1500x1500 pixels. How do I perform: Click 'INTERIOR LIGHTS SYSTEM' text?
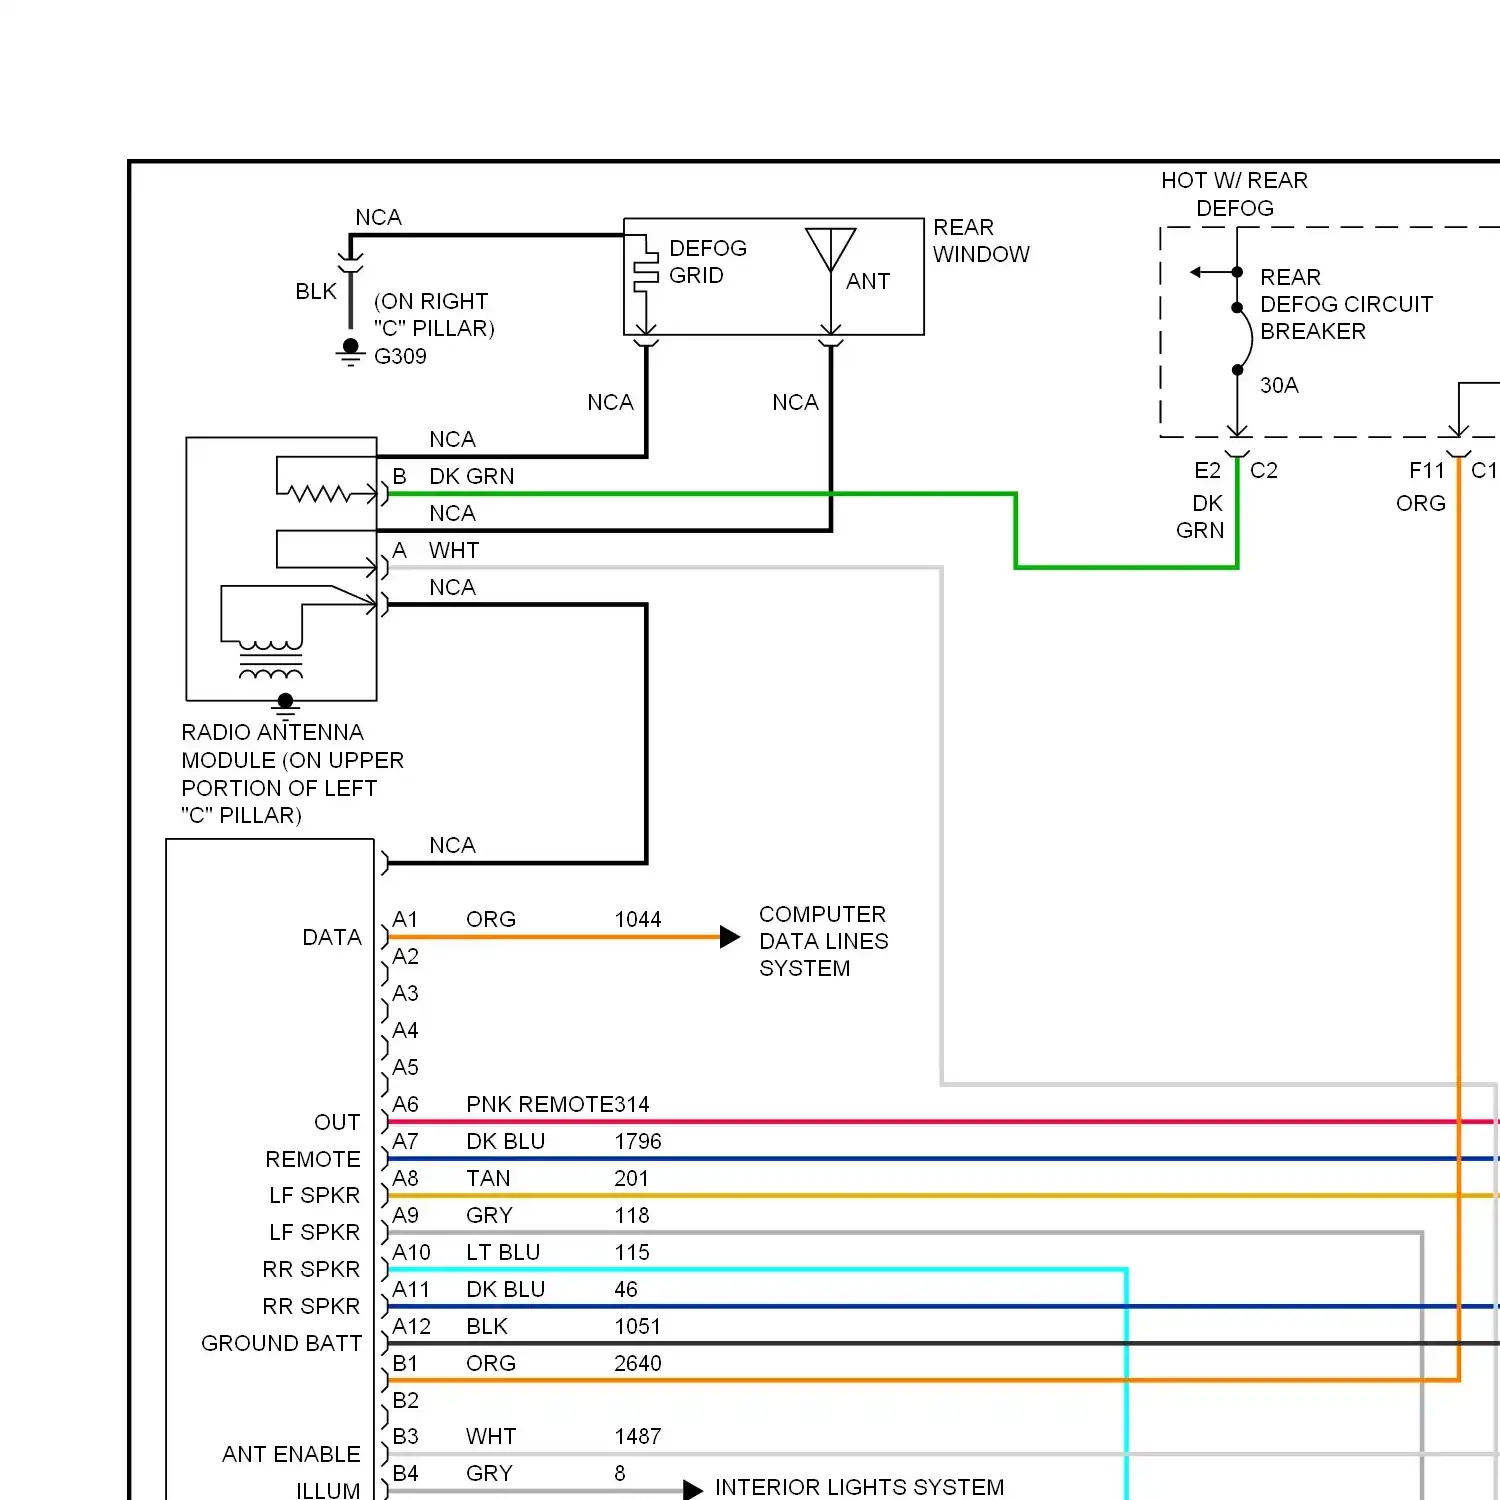(x=859, y=1487)
